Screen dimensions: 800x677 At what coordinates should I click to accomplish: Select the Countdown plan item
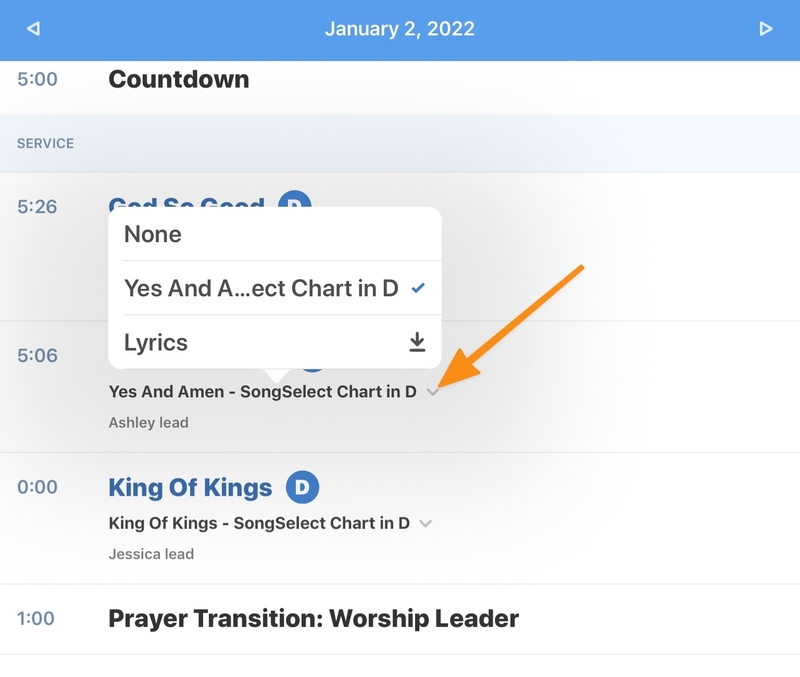[179, 79]
